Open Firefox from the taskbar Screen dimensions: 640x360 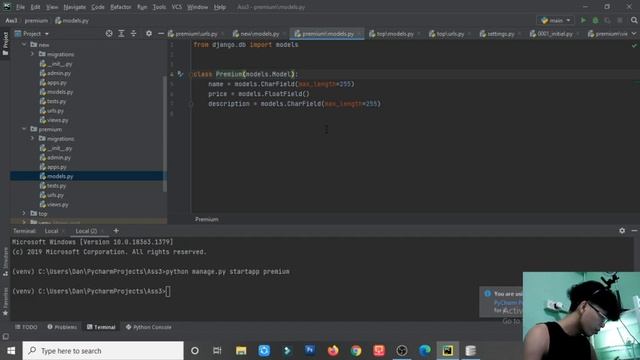click(333, 351)
